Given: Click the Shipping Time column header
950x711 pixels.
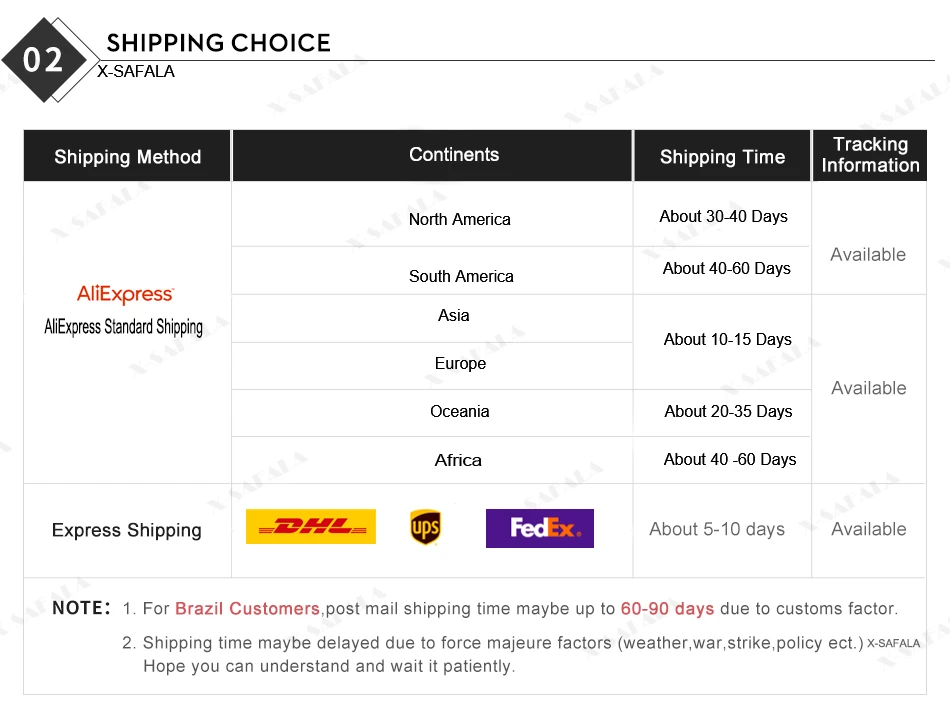Looking at the screenshot, I should (x=722, y=157).
